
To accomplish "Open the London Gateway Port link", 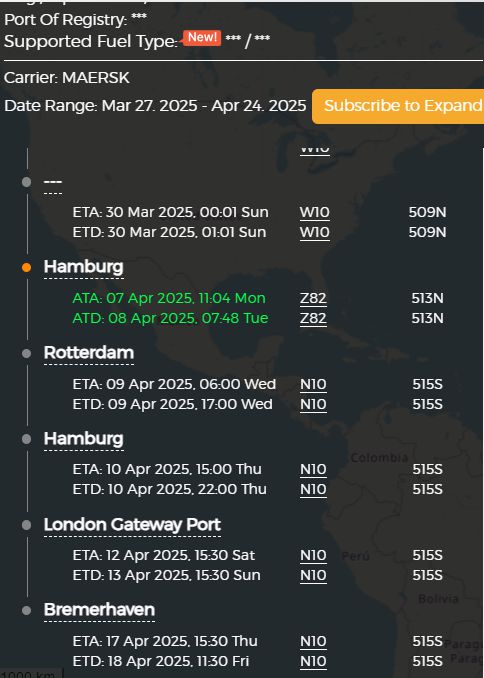I will (x=132, y=524).
